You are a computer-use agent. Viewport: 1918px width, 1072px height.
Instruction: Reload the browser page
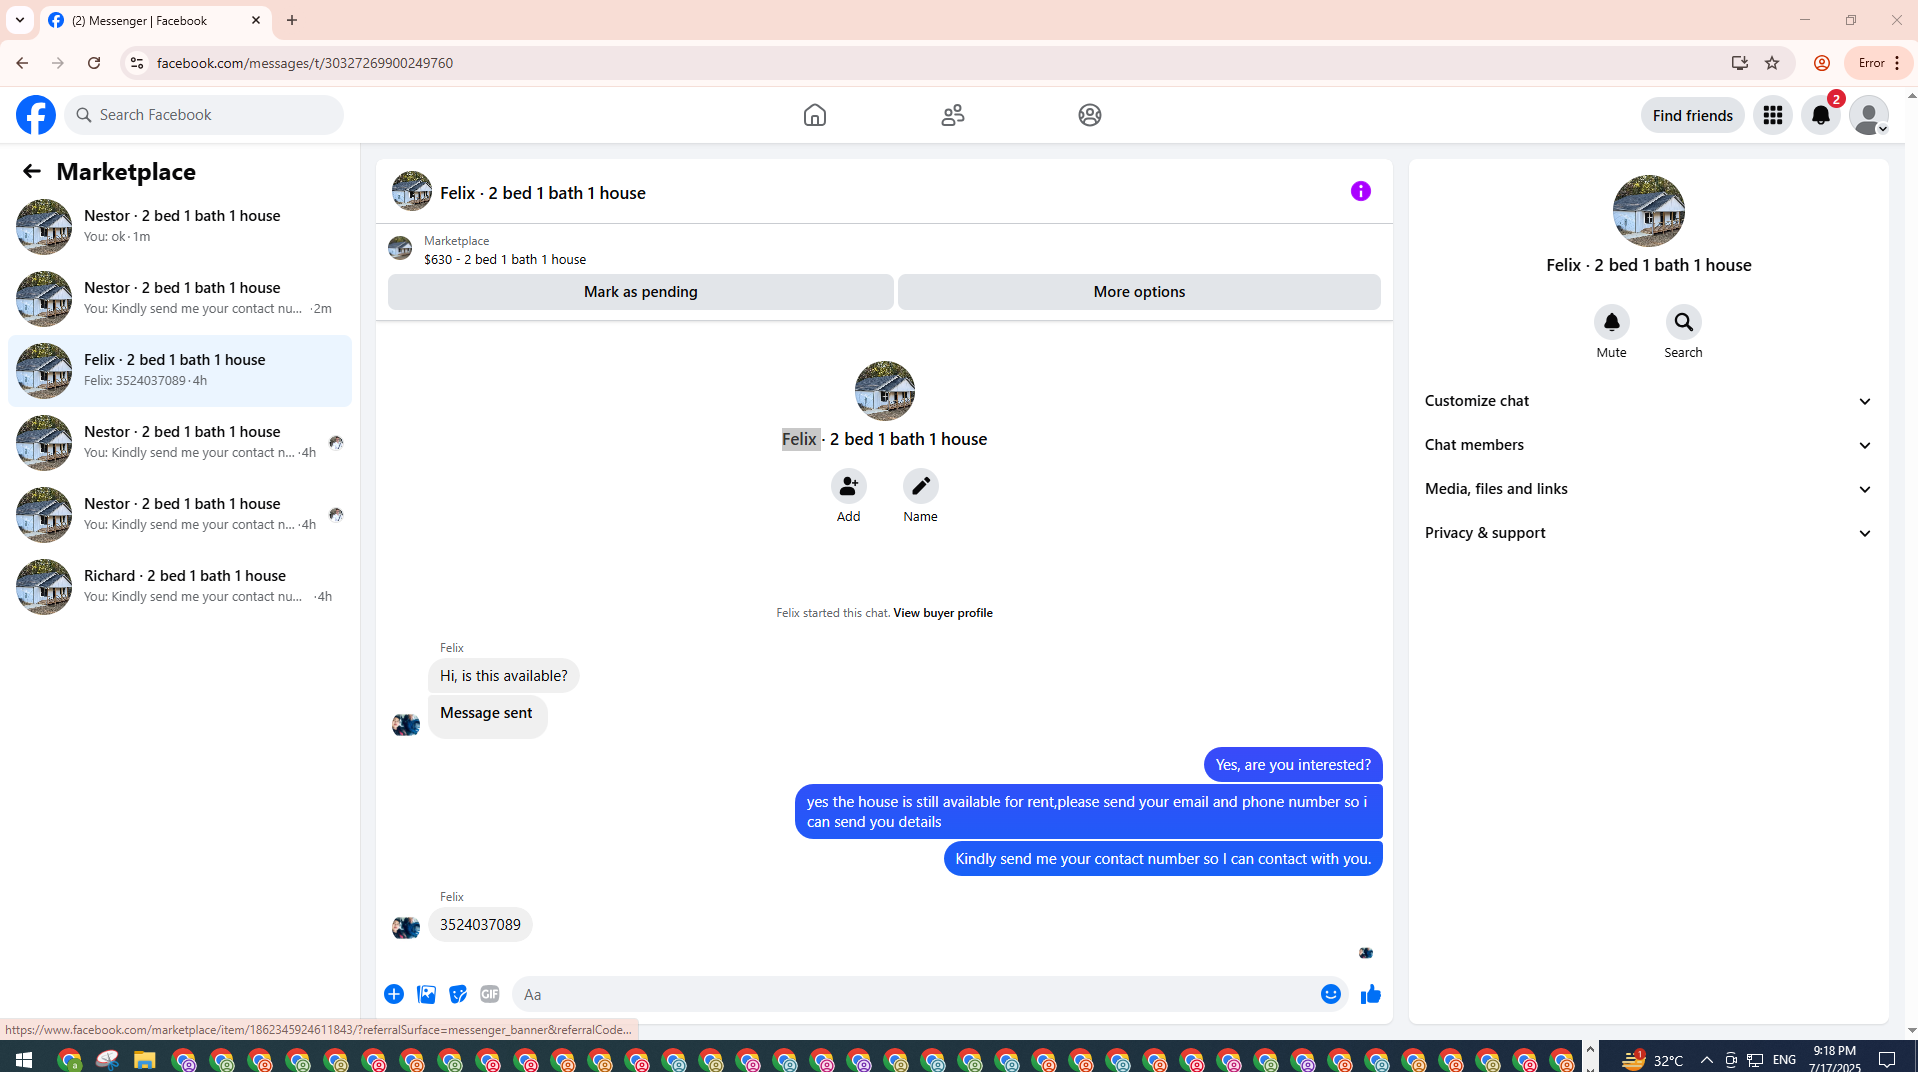pos(94,63)
